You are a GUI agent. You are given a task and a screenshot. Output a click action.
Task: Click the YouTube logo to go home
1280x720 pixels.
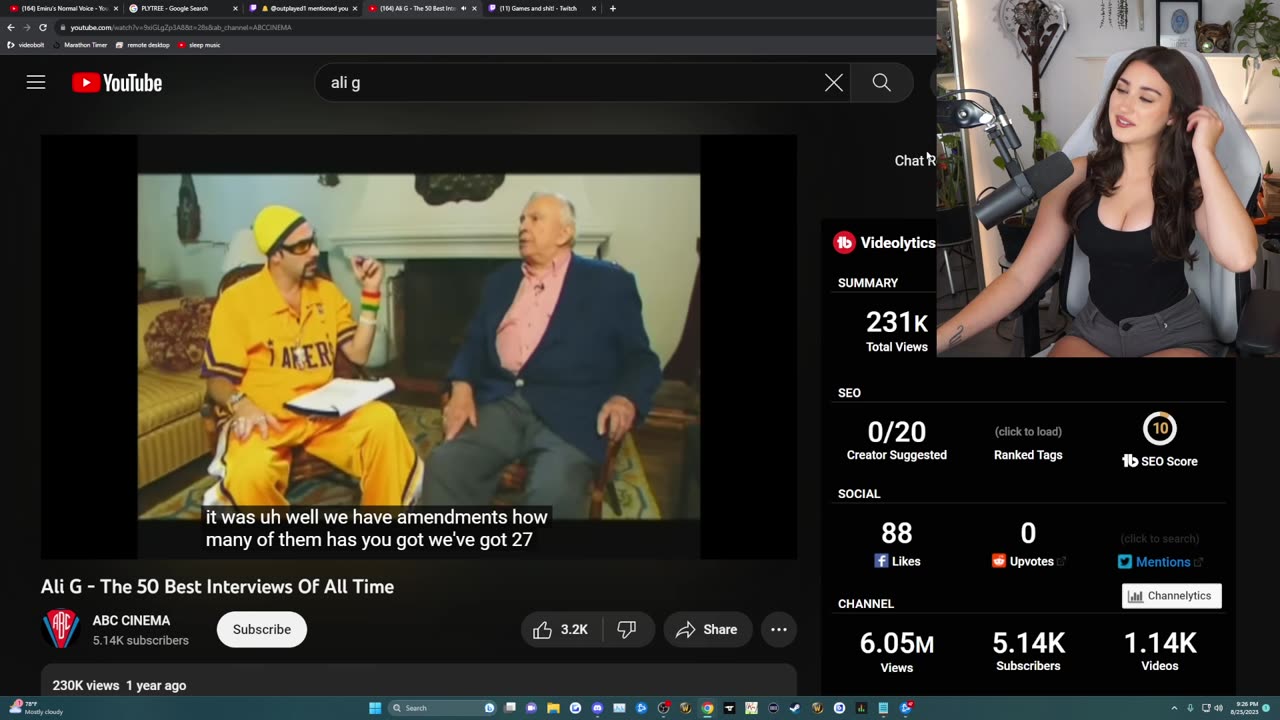[117, 83]
